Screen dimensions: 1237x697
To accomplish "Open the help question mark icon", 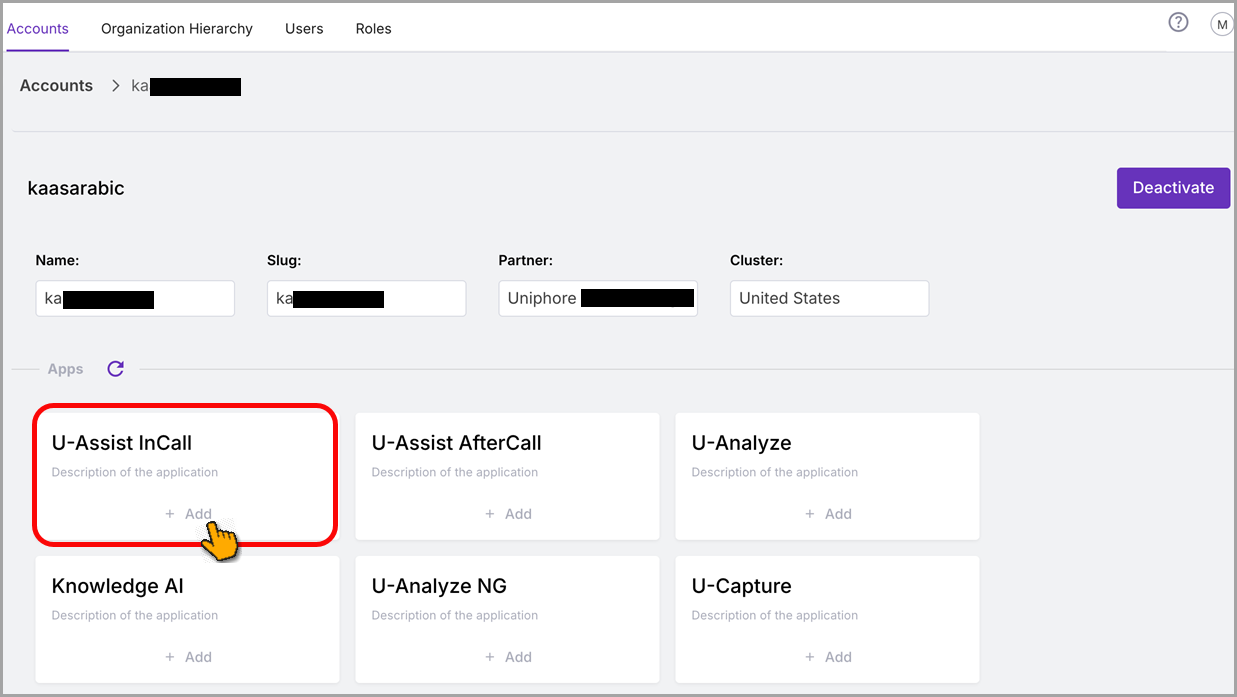I will coord(1179,22).
